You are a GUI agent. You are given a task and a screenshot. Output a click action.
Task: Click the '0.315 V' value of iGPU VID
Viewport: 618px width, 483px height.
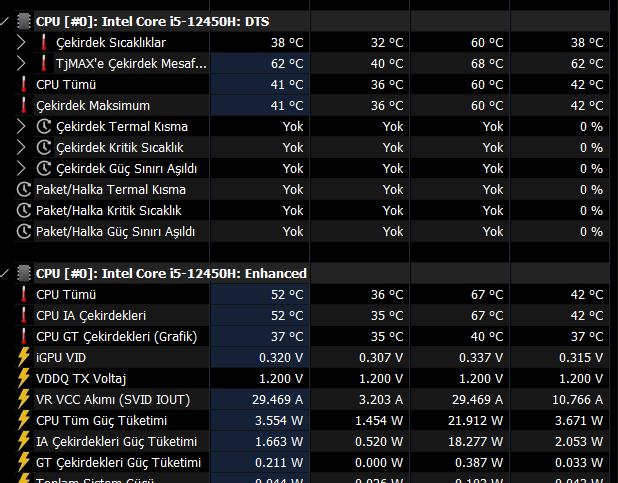tap(581, 358)
